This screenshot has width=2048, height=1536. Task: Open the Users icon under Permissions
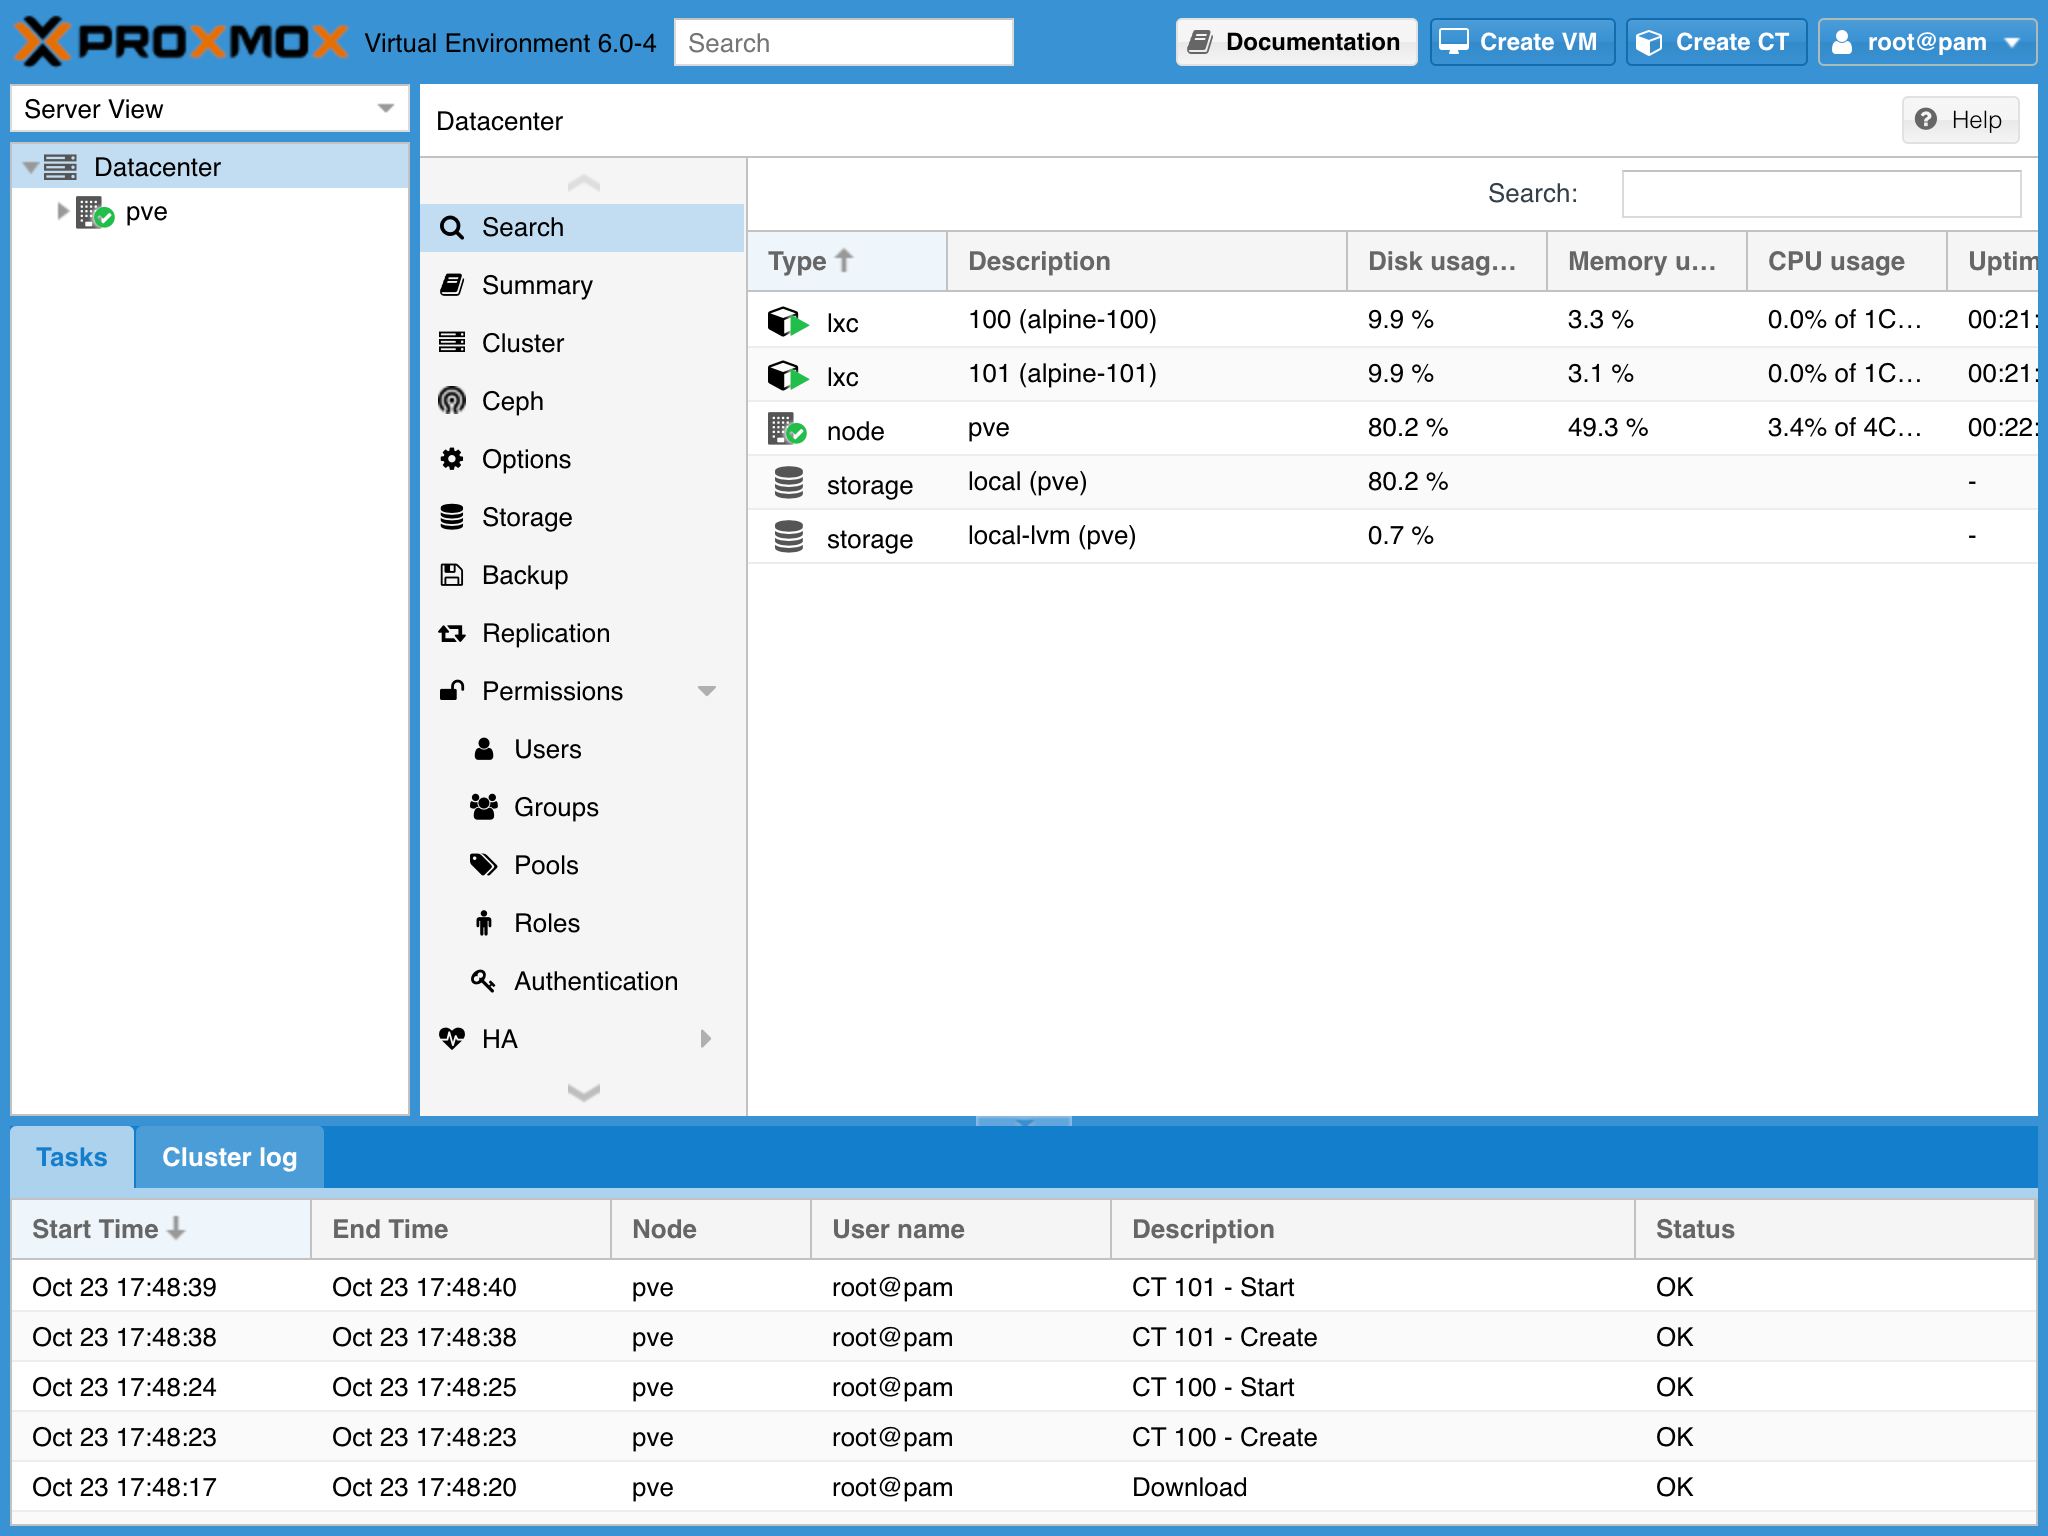tap(484, 748)
